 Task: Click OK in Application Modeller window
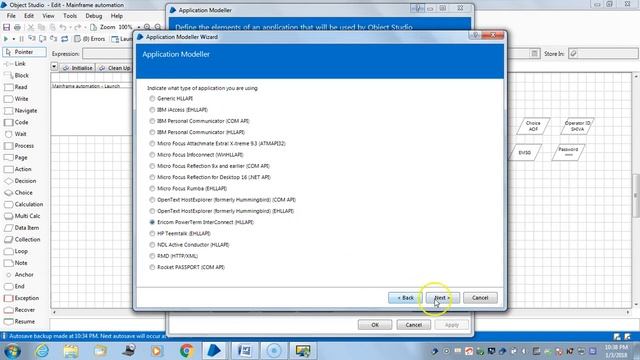375,325
